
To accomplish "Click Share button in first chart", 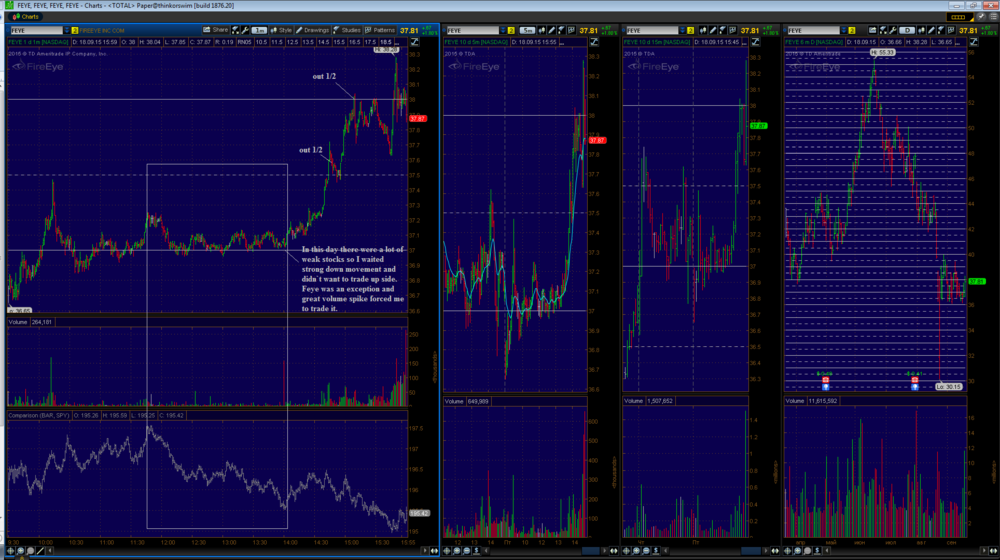I will point(216,30).
